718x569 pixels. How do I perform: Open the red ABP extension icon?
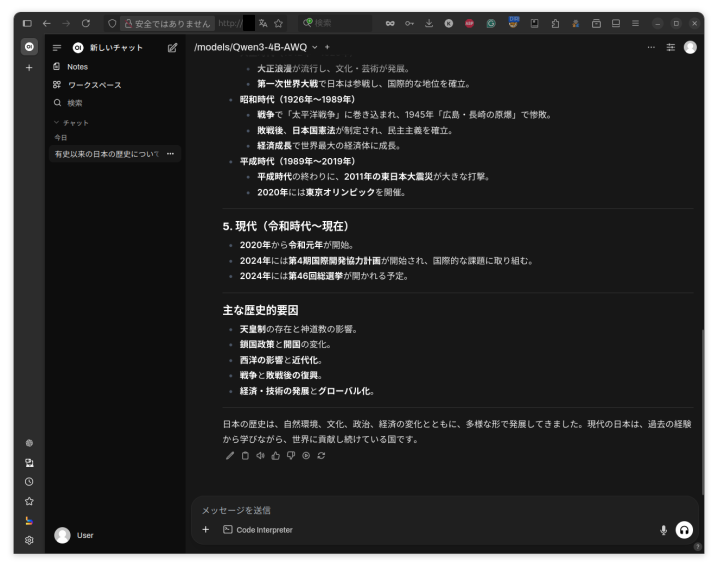(469, 23)
